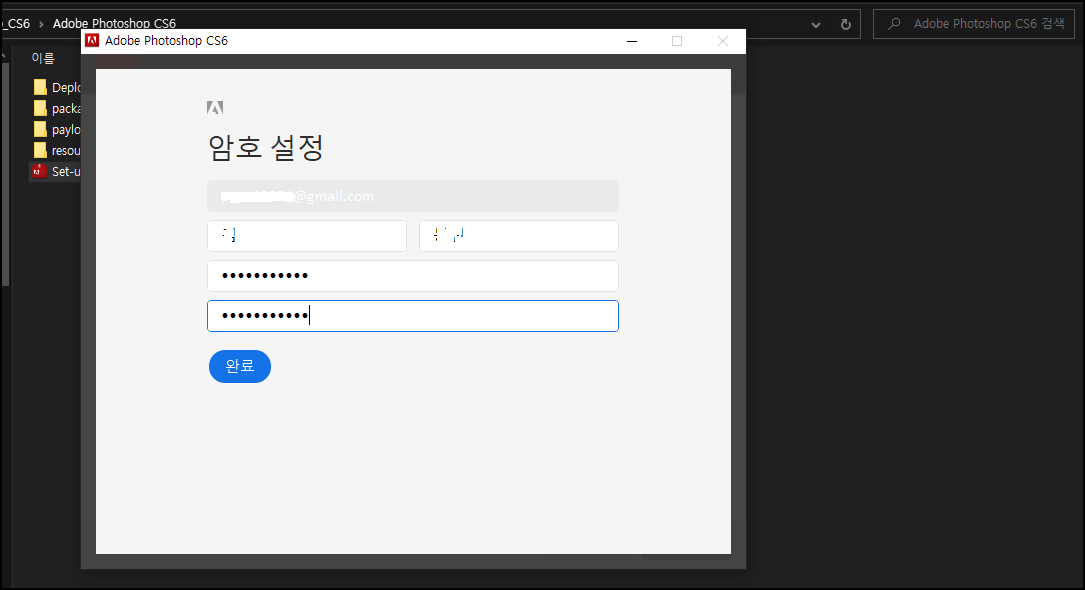Screen dimensions: 1085x590
Task: Click the 암호 설정 heading
Action: pyautogui.click(x=266, y=147)
